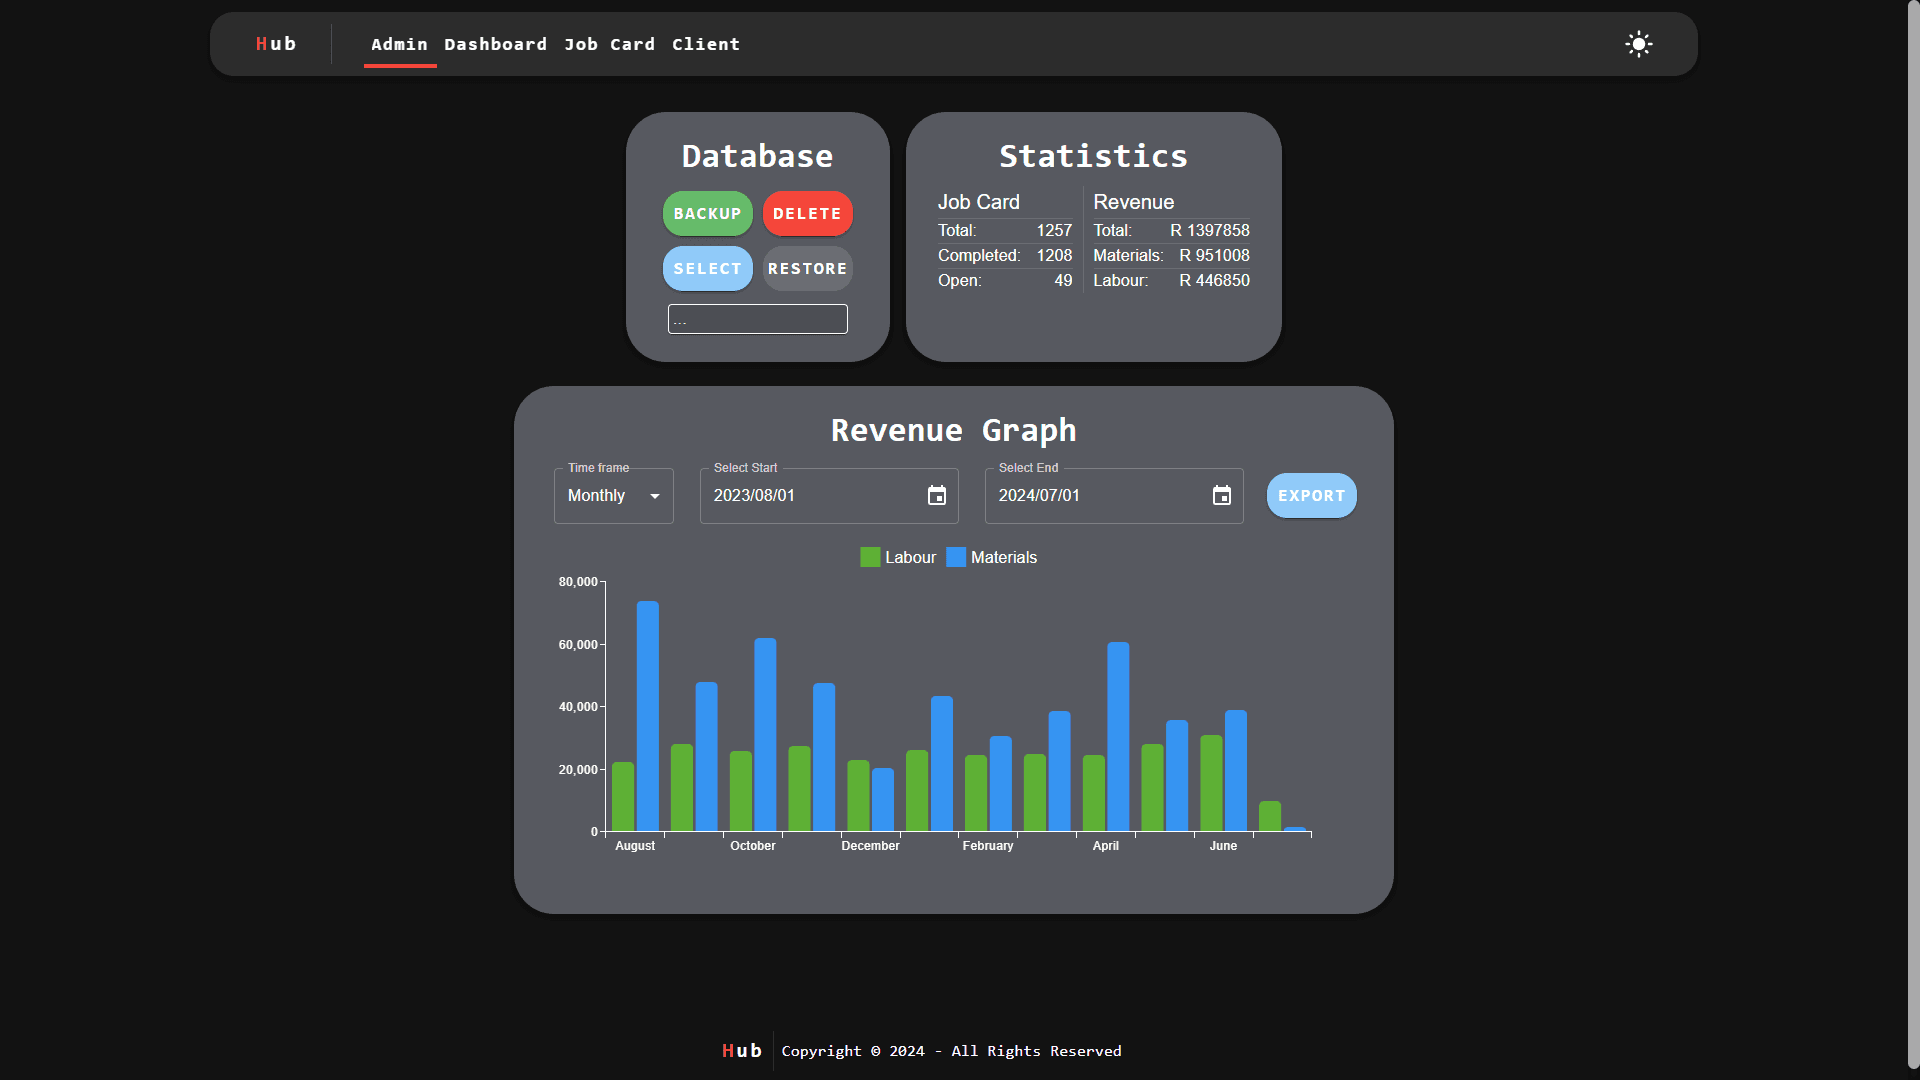Toggle the Materials series via its blue legend swatch
The width and height of the screenshot is (1920, 1080).
[956, 557]
